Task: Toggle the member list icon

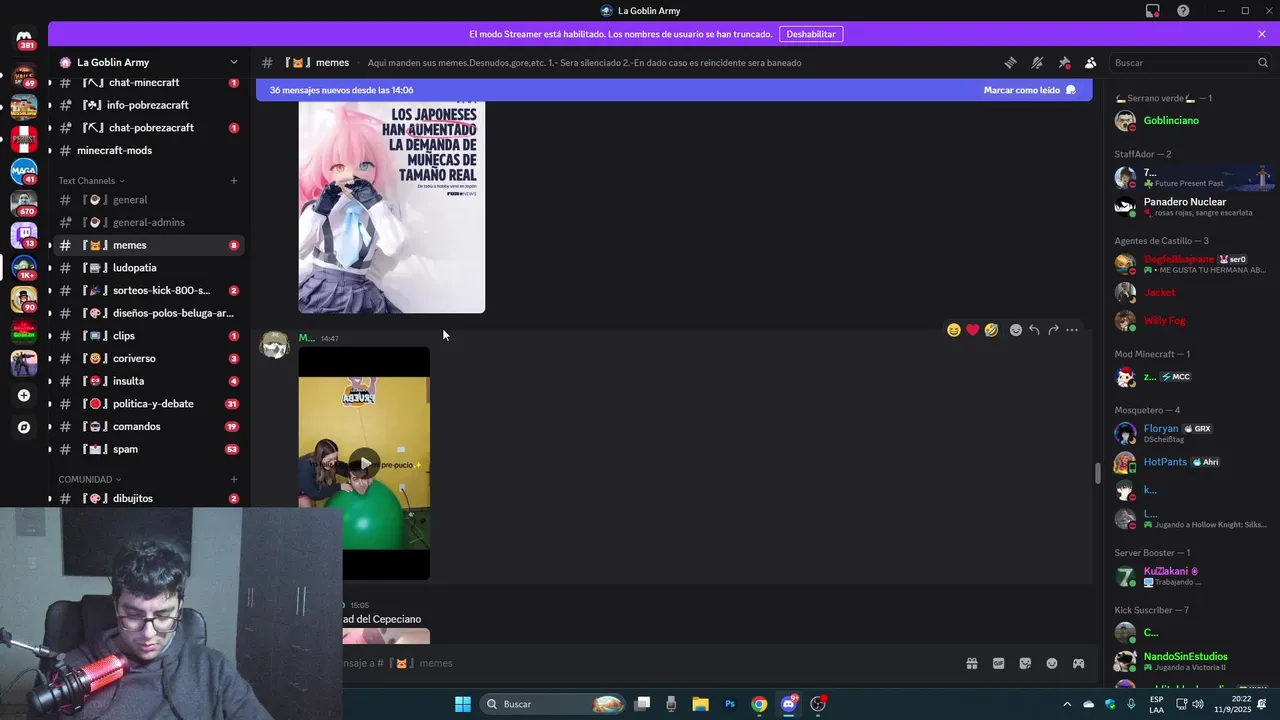Action: [x=1091, y=62]
